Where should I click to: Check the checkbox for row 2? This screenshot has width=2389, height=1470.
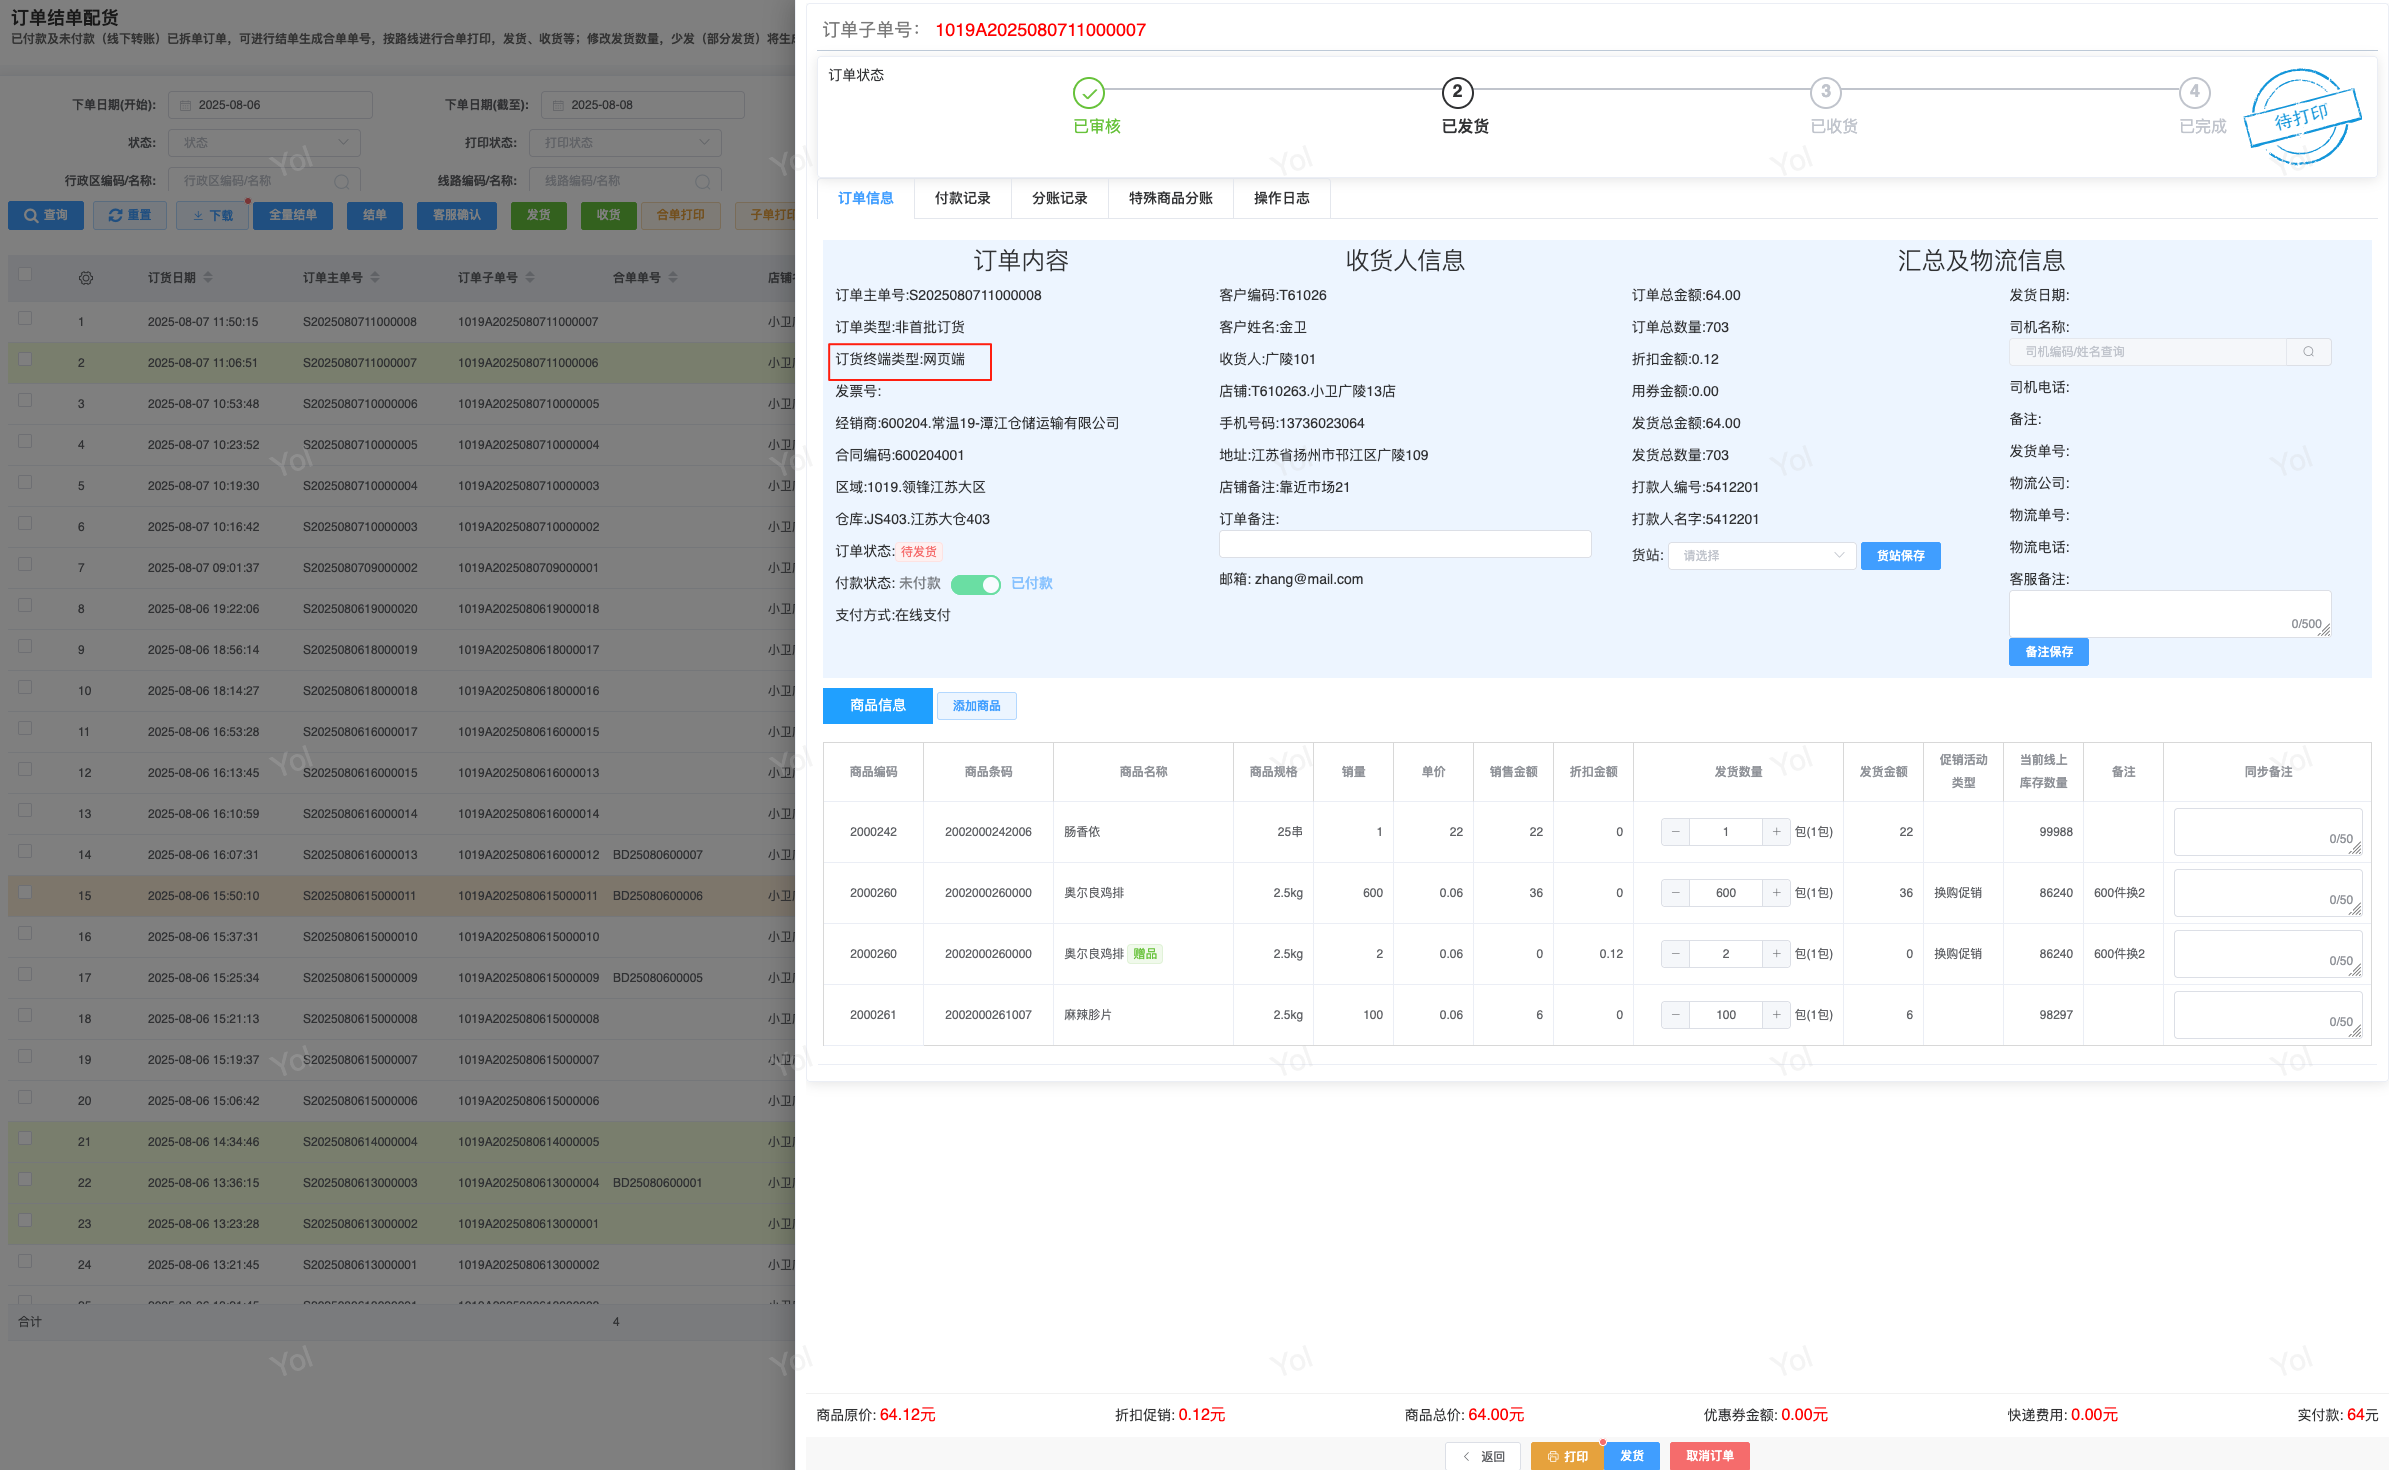click(25, 360)
